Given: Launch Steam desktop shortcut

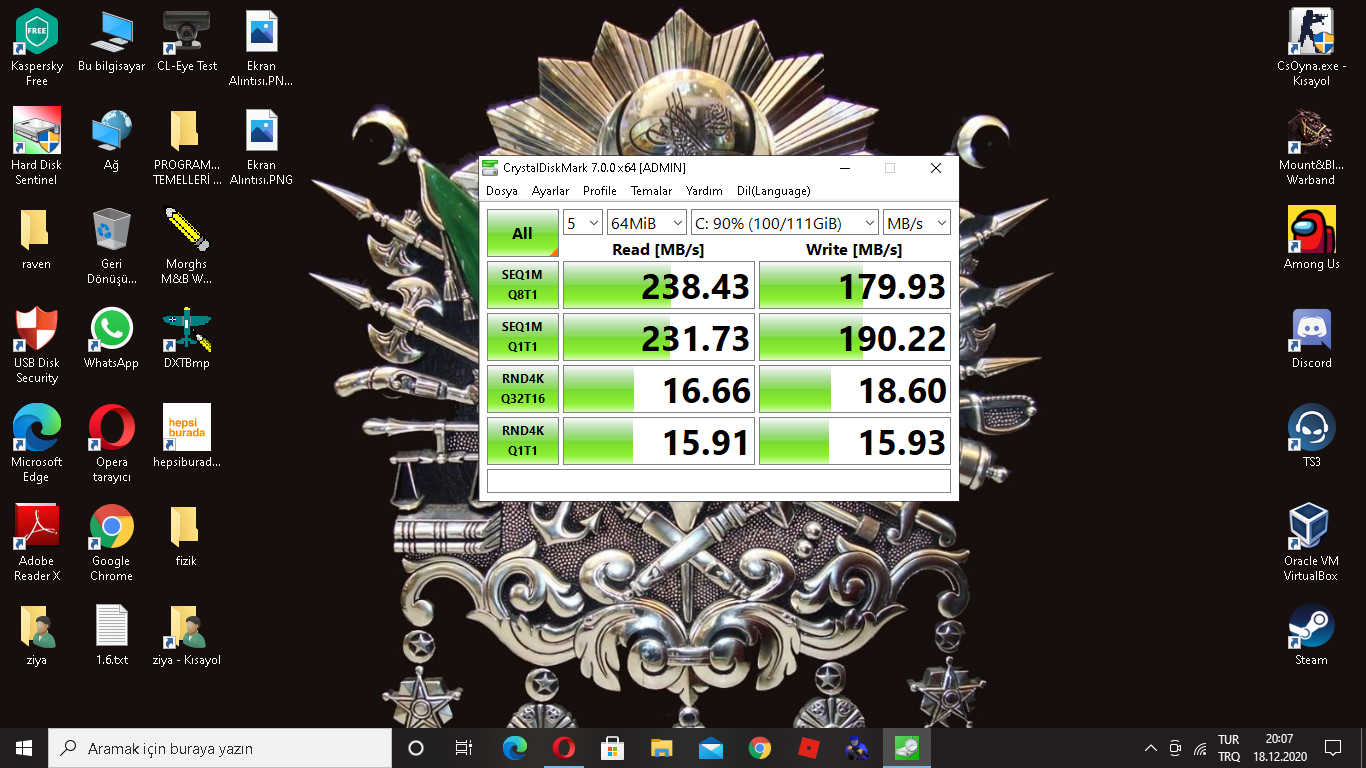Looking at the screenshot, I should pos(1311,635).
